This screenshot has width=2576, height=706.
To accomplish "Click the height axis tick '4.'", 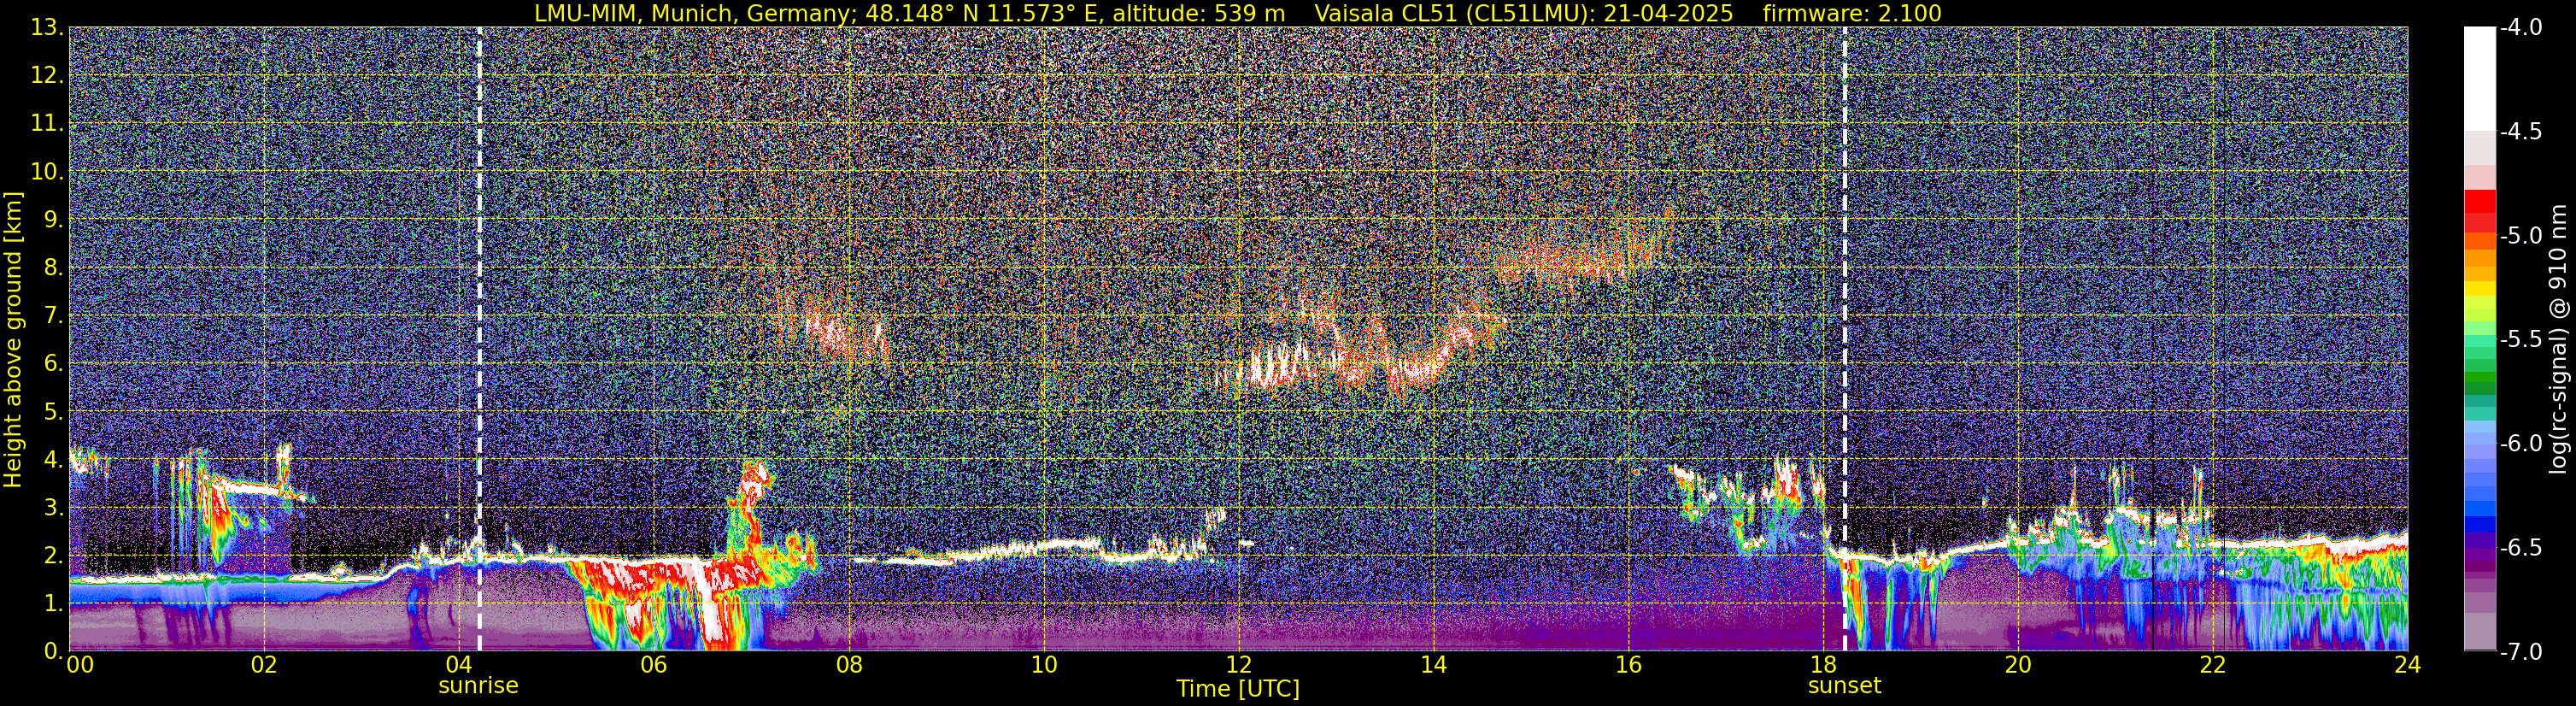I will 54,460.
